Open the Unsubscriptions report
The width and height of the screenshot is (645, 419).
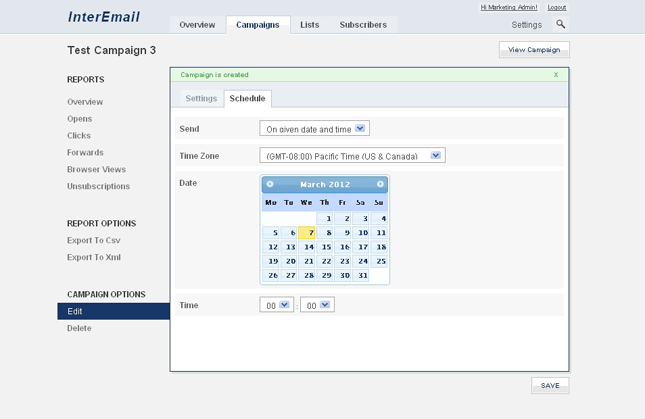click(98, 186)
